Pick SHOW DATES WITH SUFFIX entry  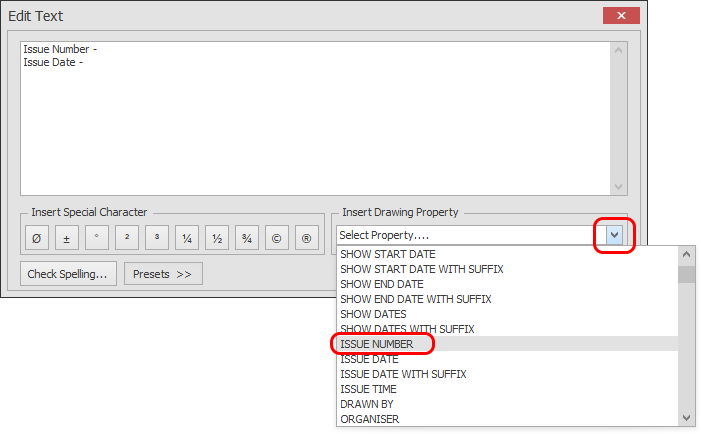click(x=507, y=329)
